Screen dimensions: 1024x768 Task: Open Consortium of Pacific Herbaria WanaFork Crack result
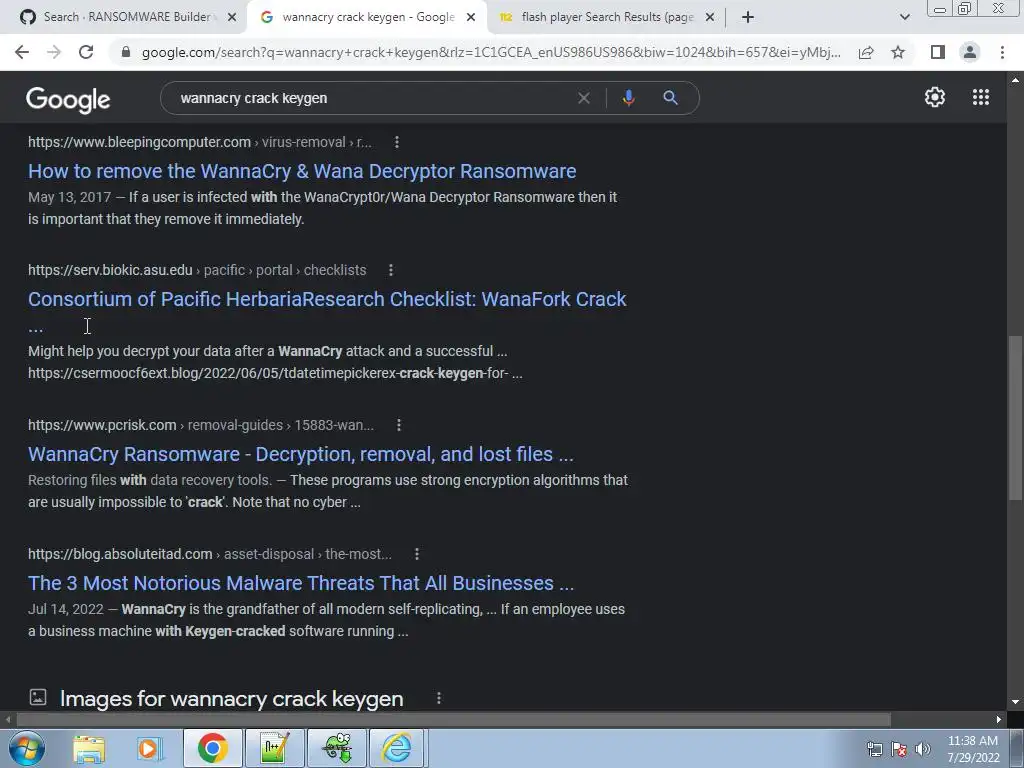pos(327,299)
